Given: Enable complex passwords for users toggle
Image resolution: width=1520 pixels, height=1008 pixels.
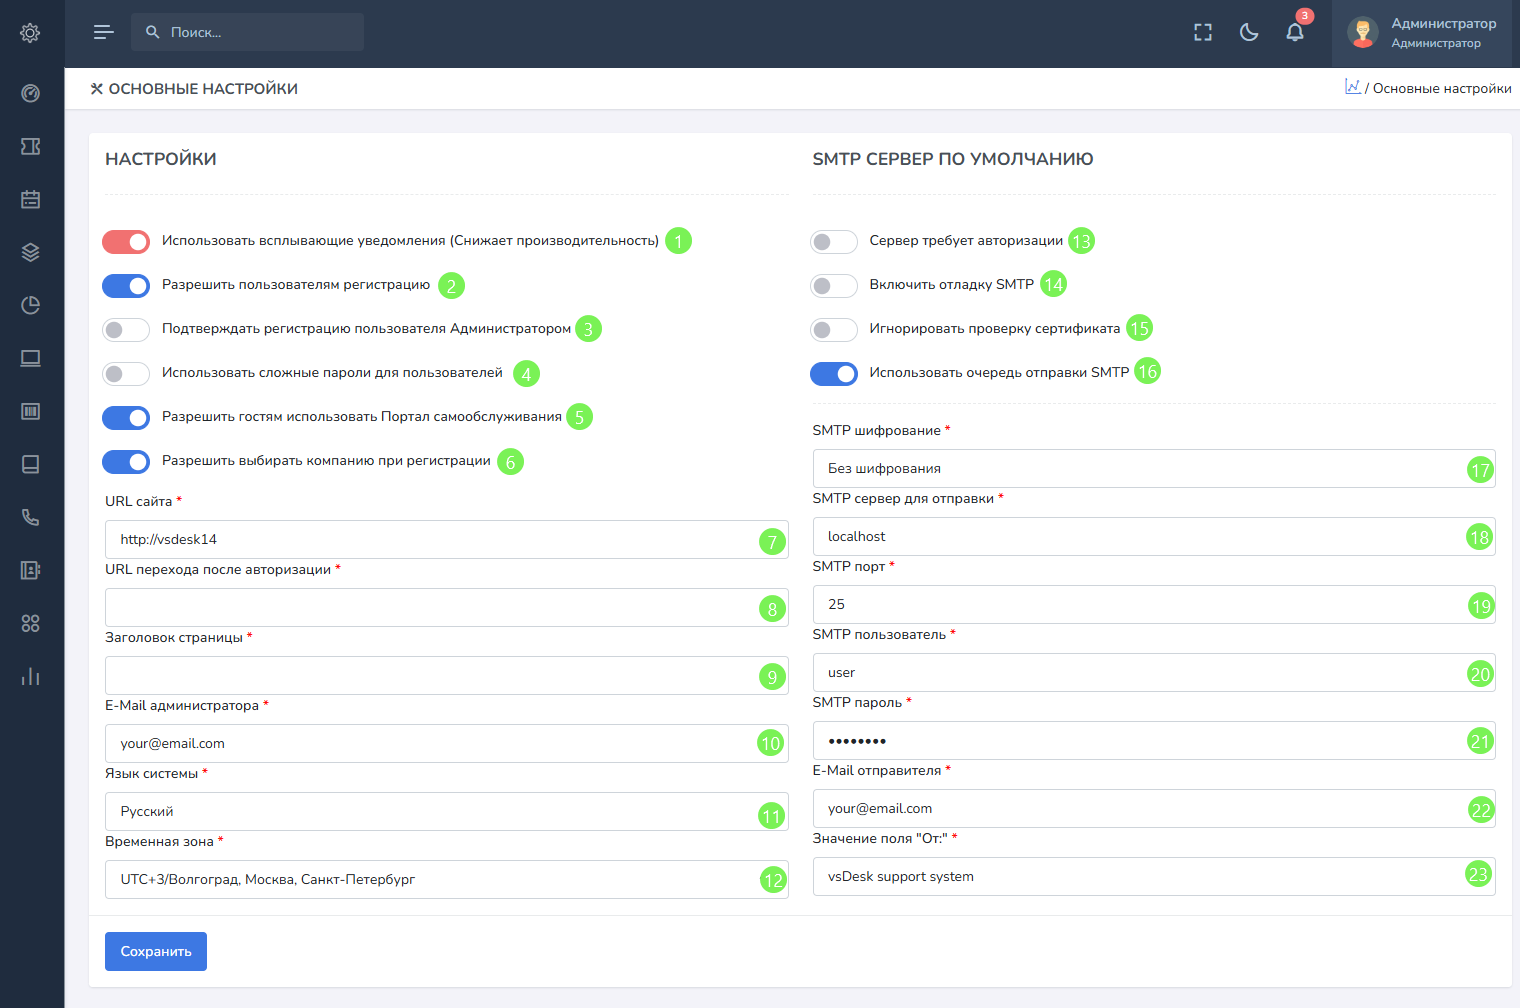Looking at the screenshot, I should tap(126, 374).
